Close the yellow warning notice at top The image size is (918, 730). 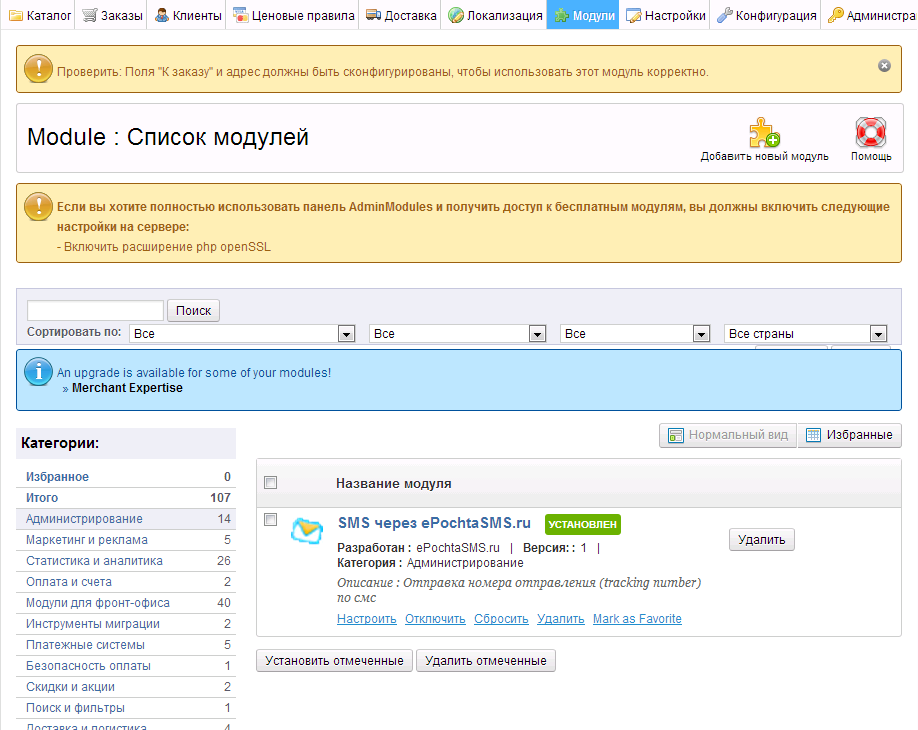[884, 65]
